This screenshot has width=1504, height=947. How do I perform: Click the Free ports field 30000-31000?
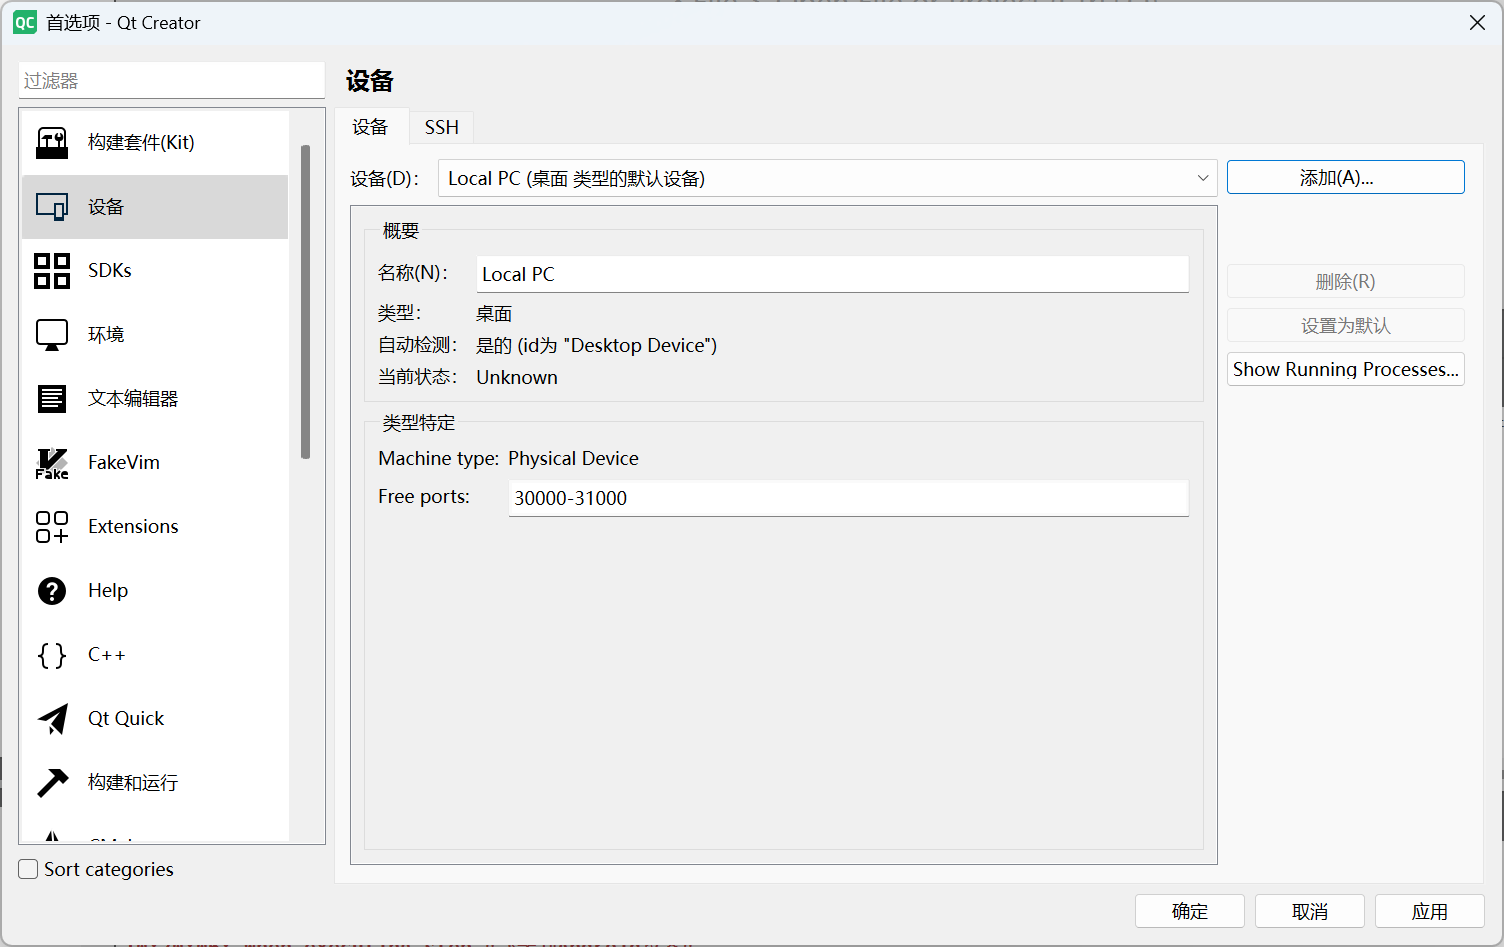pos(848,498)
